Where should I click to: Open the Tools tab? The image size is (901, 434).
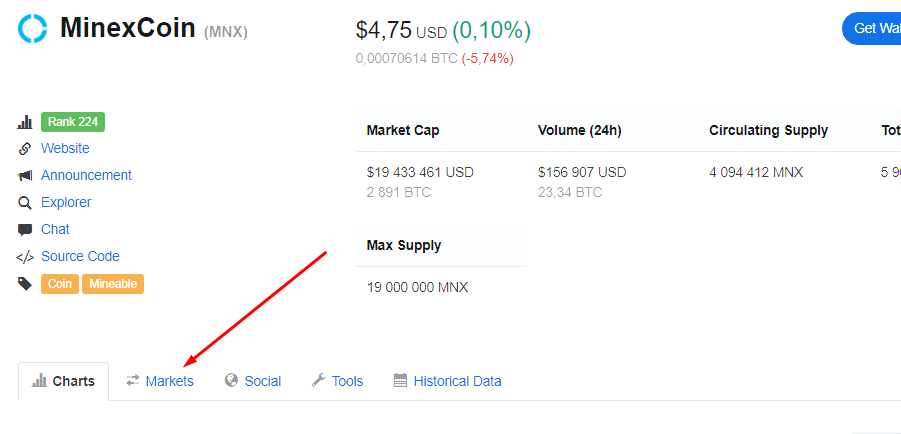tap(337, 381)
